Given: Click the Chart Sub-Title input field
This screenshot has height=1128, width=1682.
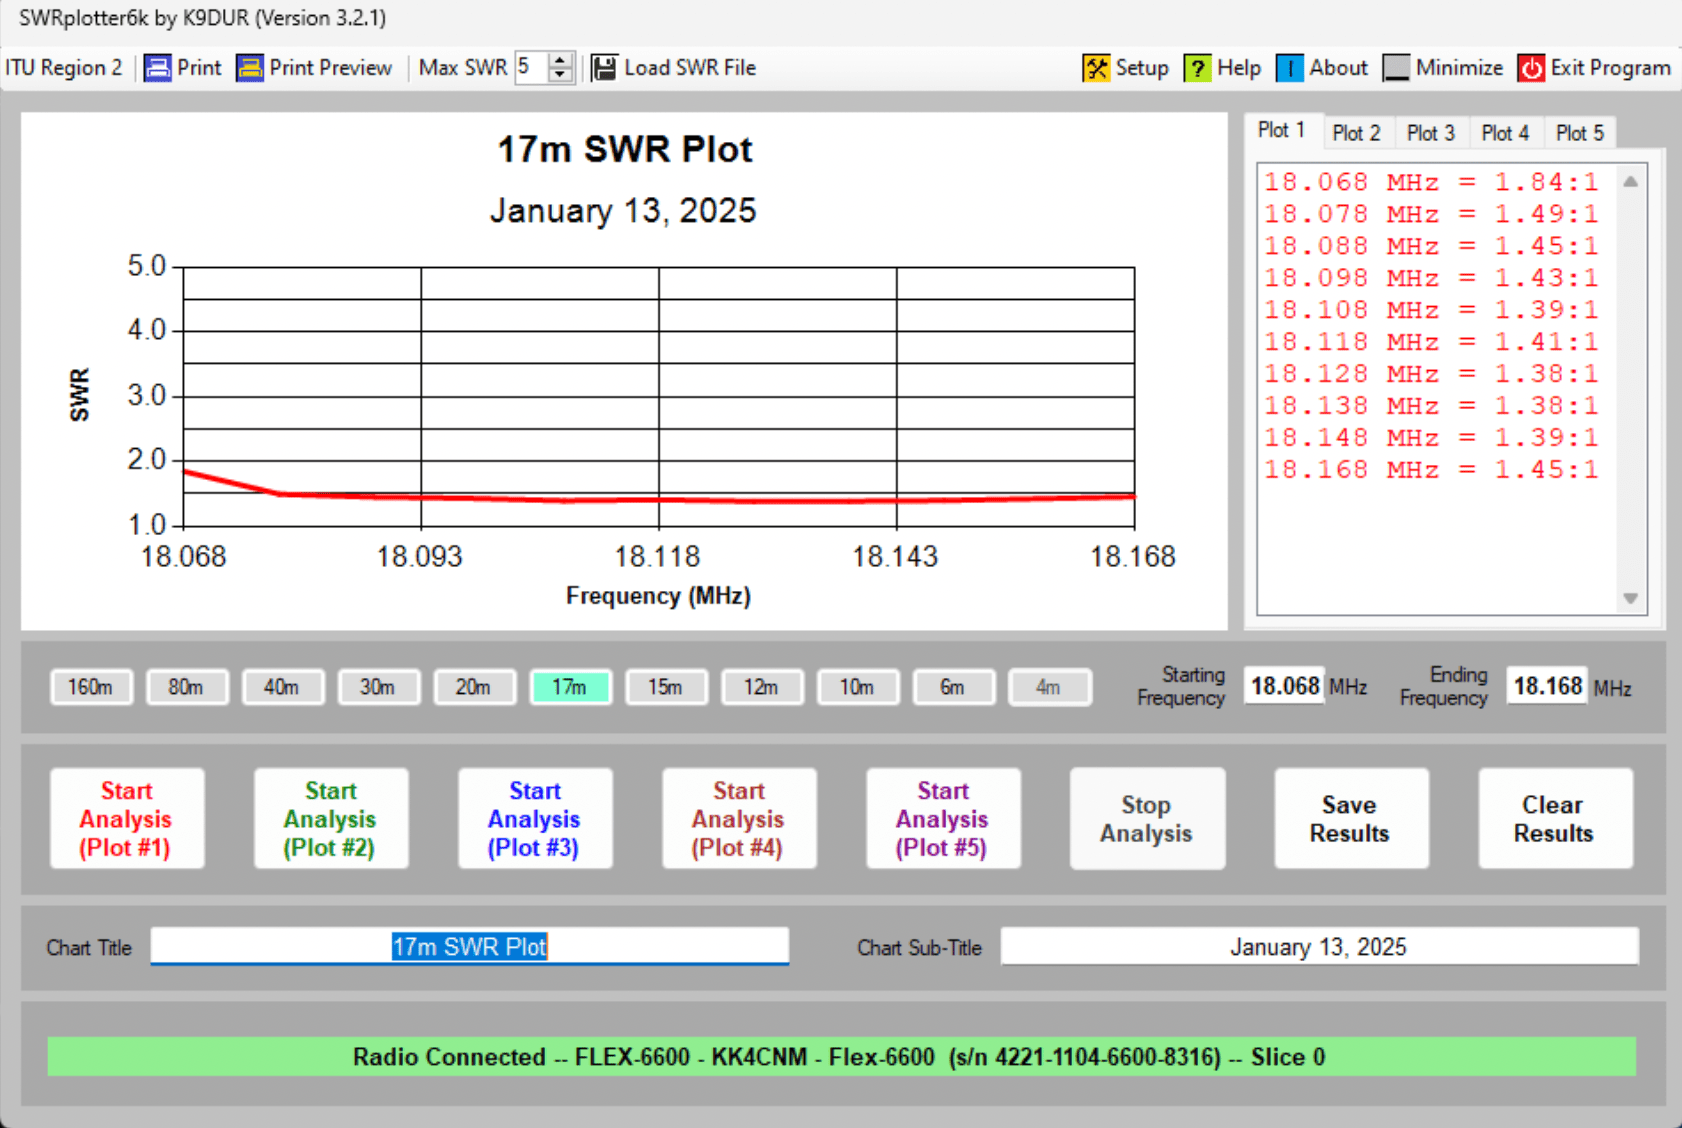Looking at the screenshot, I should pos(1319,946).
